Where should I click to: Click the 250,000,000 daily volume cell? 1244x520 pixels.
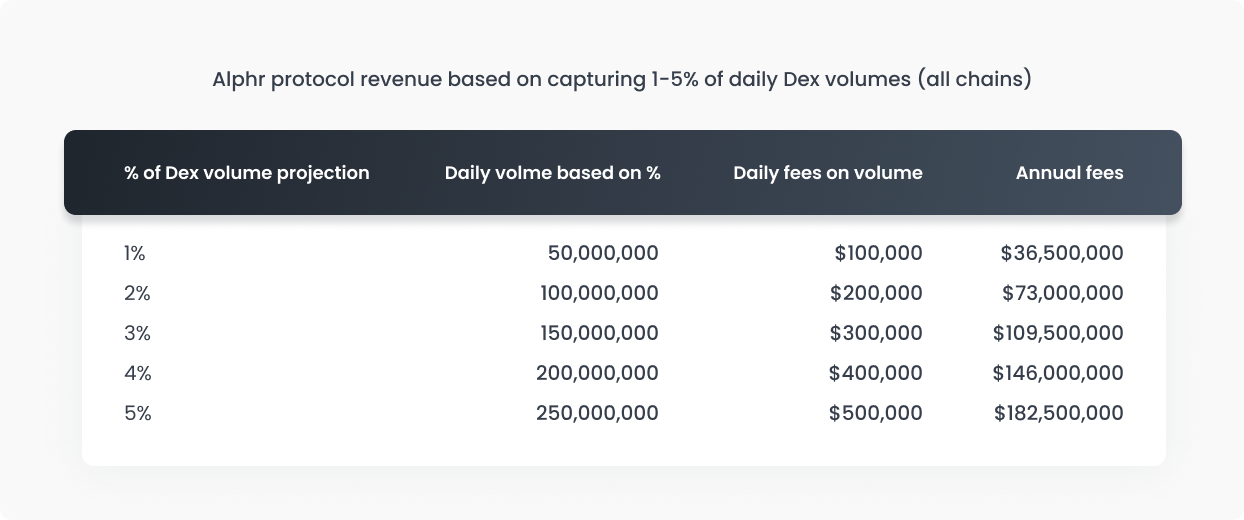pos(597,414)
